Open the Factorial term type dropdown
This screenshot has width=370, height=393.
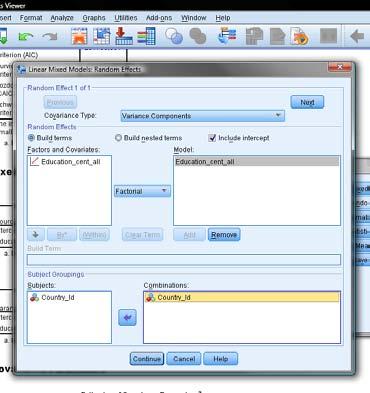pos(142,191)
